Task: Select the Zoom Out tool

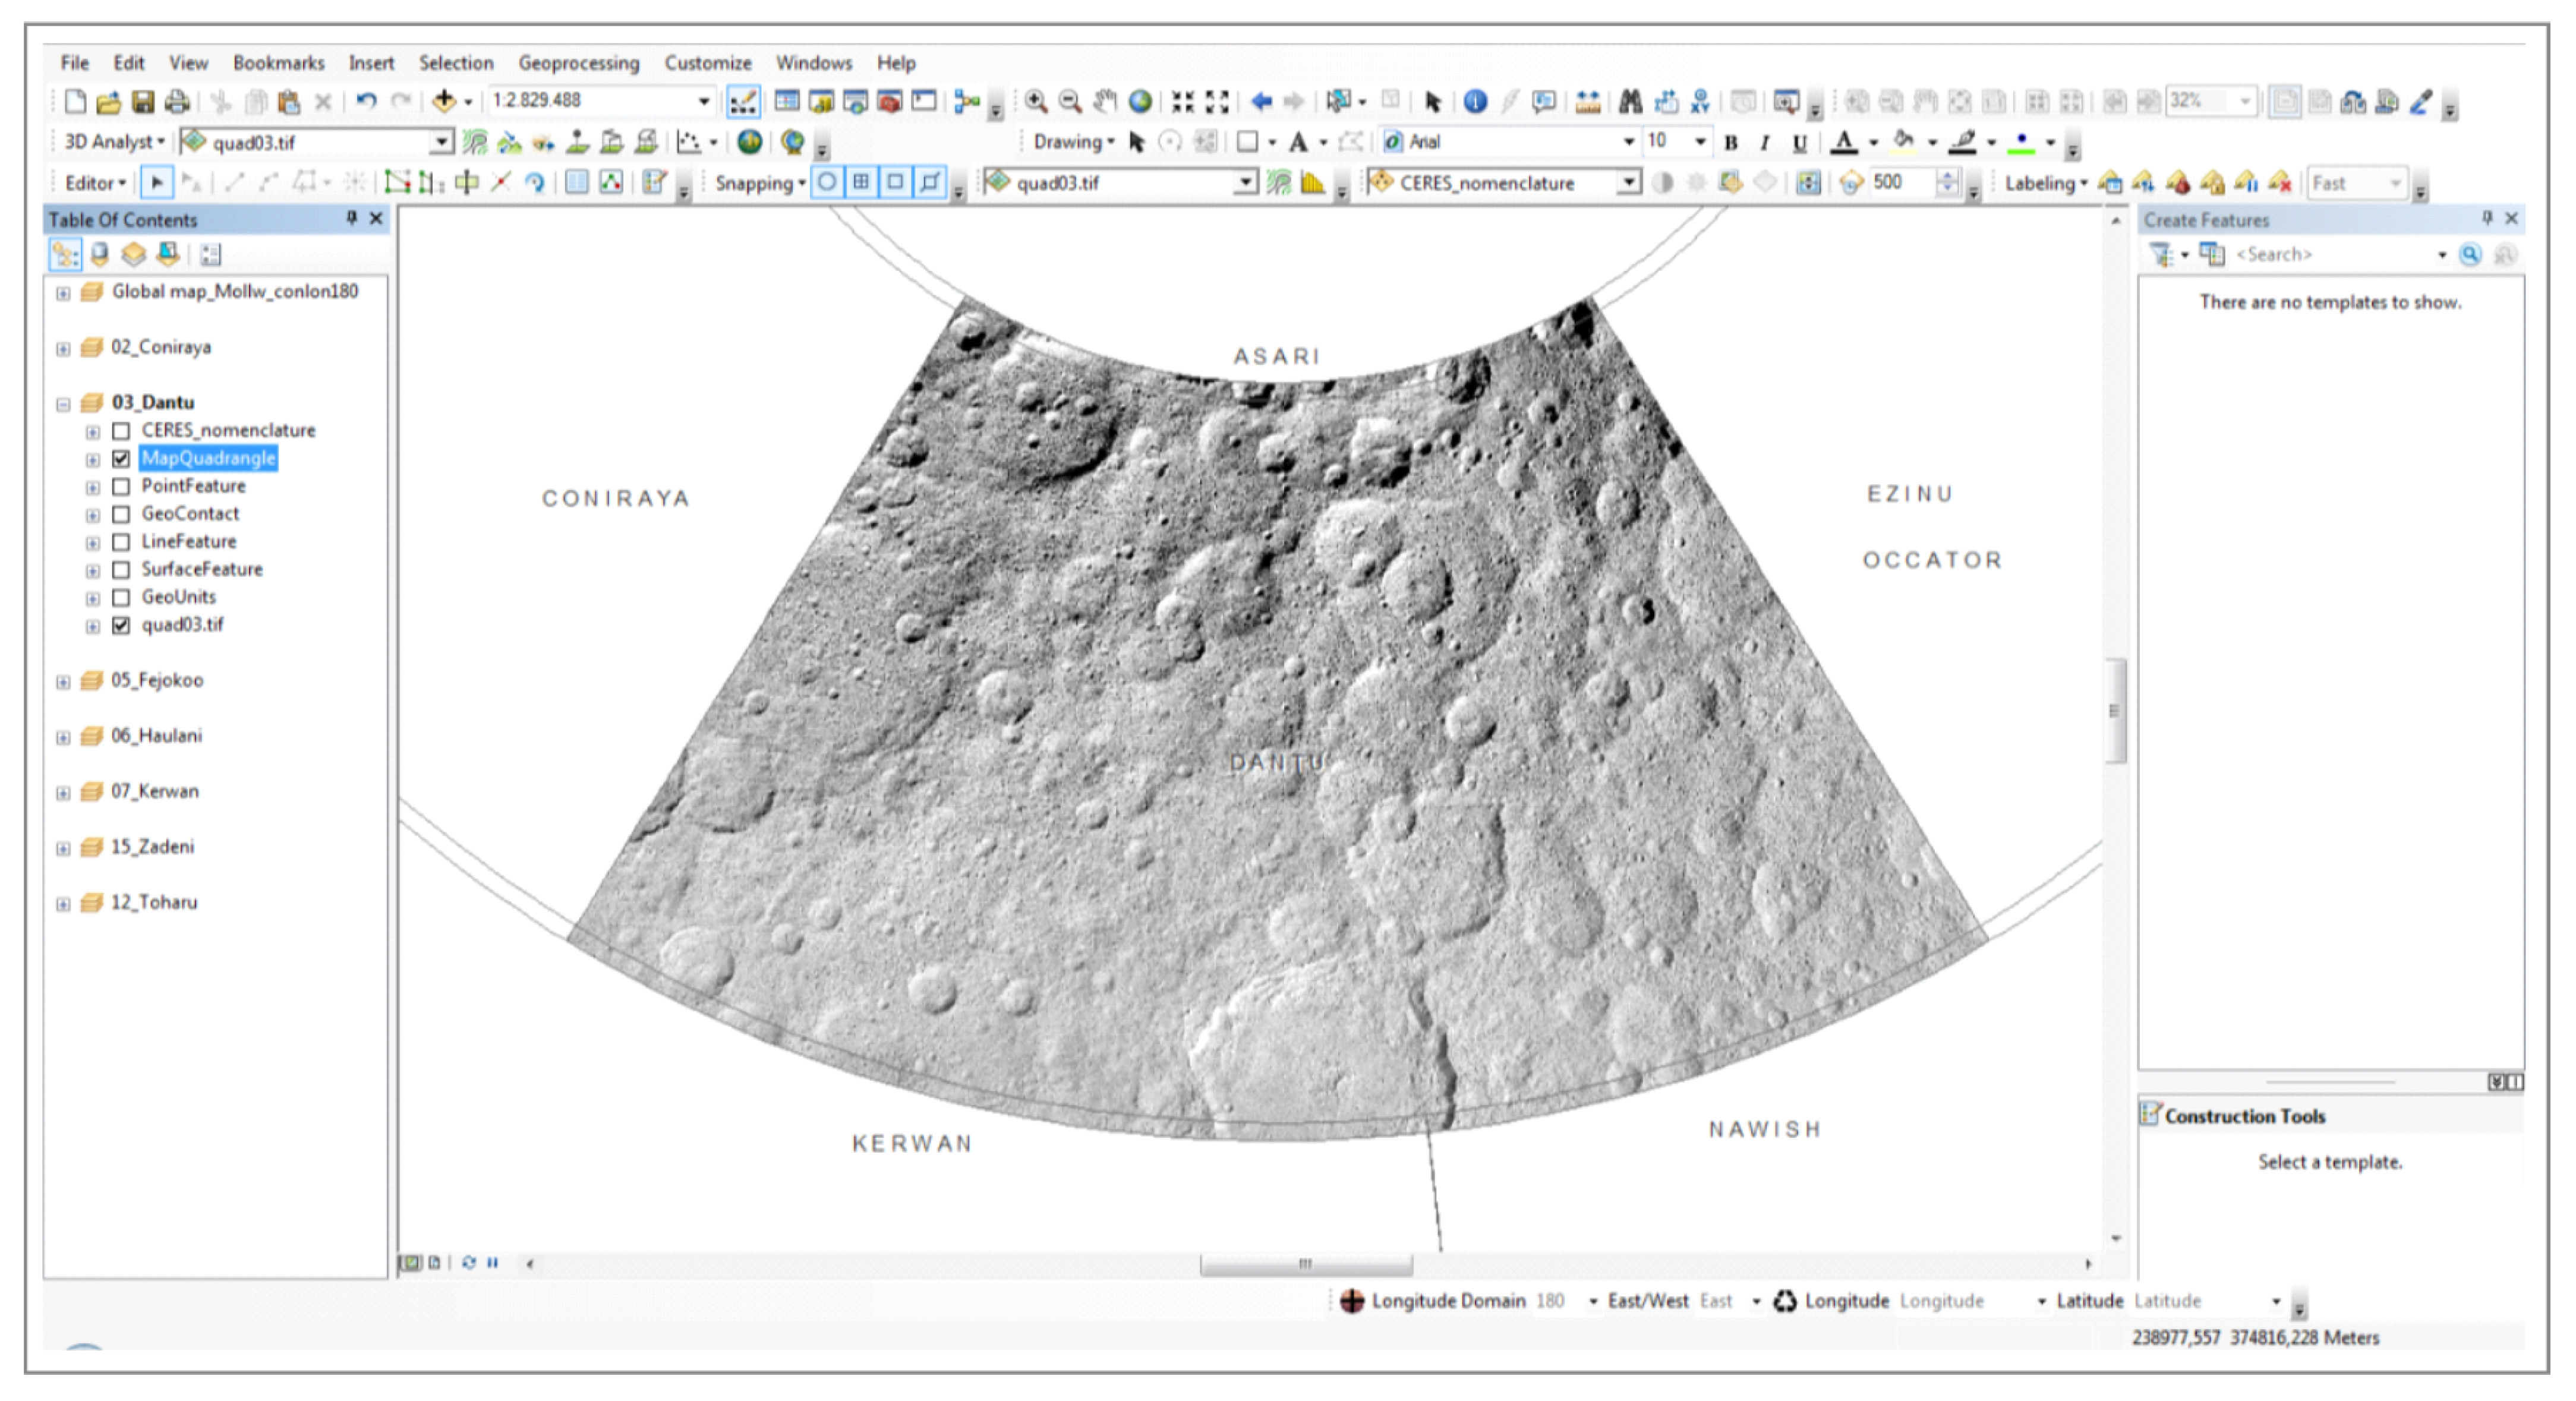Action: [x=1070, y=101]
